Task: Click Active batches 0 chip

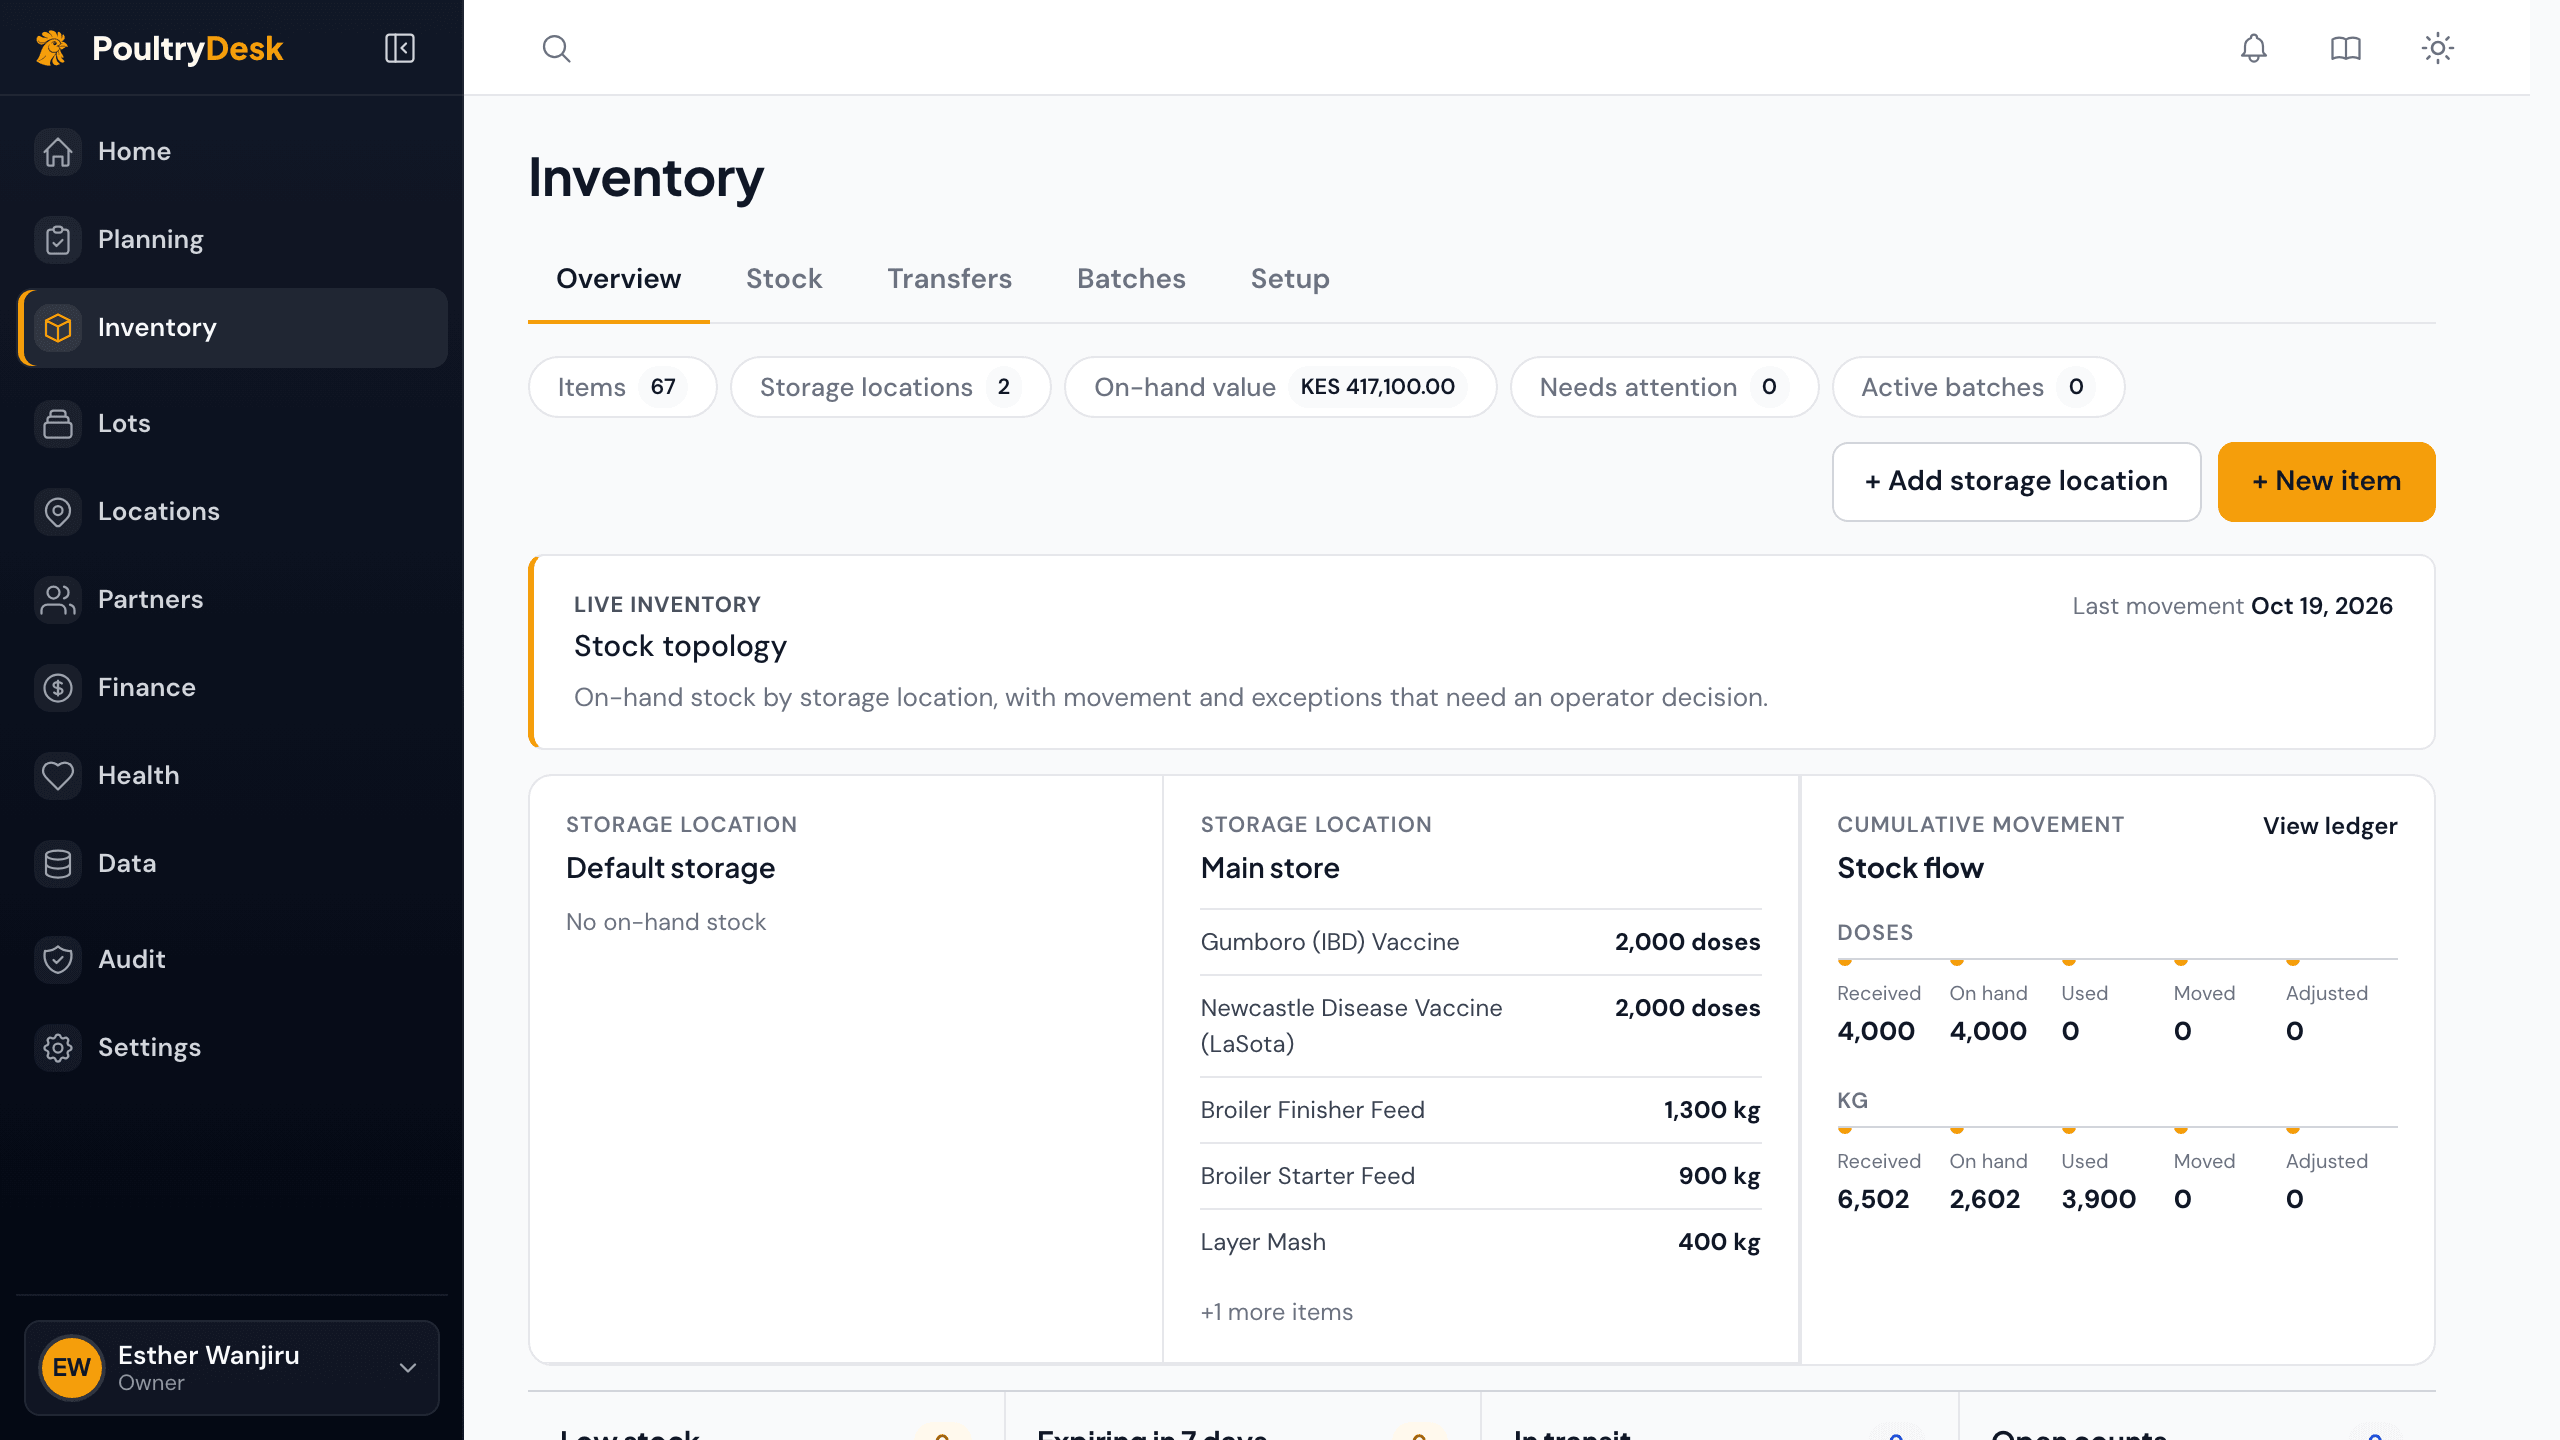Action: [x=1978, y=387]
